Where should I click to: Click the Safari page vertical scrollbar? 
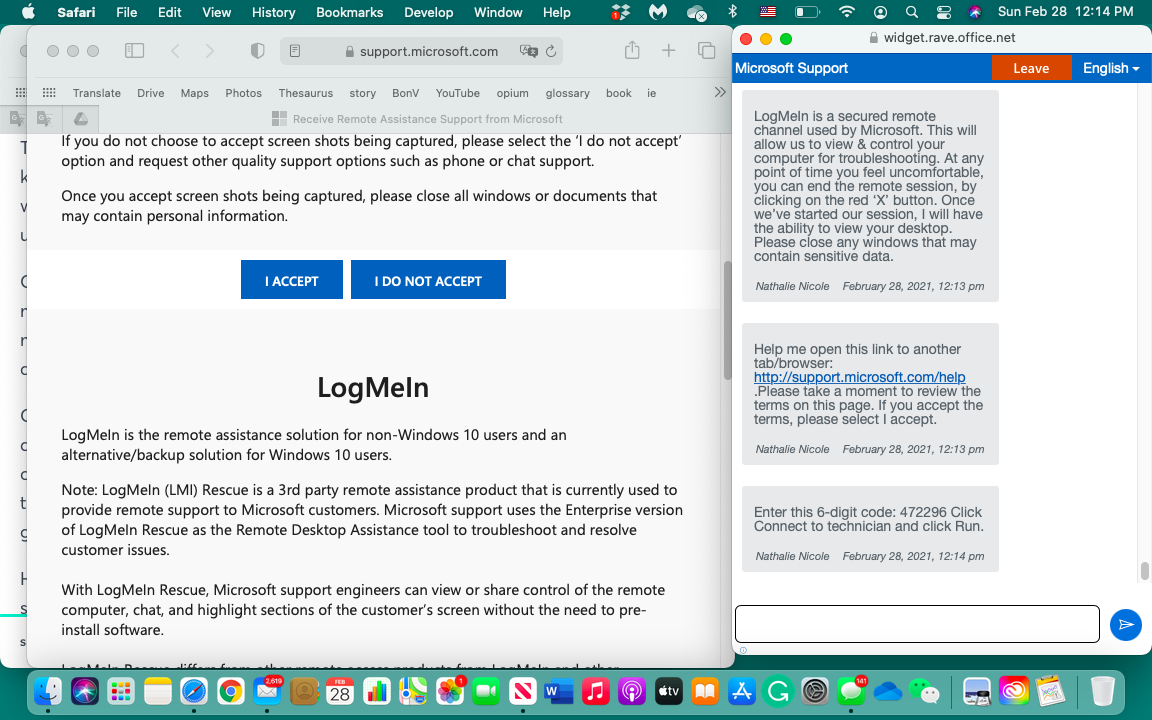727,320
